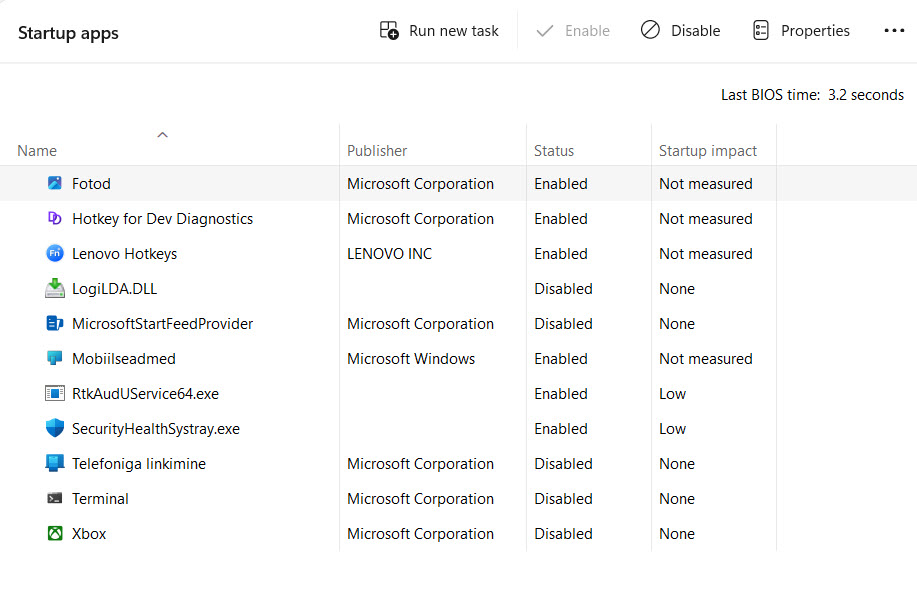Select the LogiLDA.DLL entry

[115, 289]
